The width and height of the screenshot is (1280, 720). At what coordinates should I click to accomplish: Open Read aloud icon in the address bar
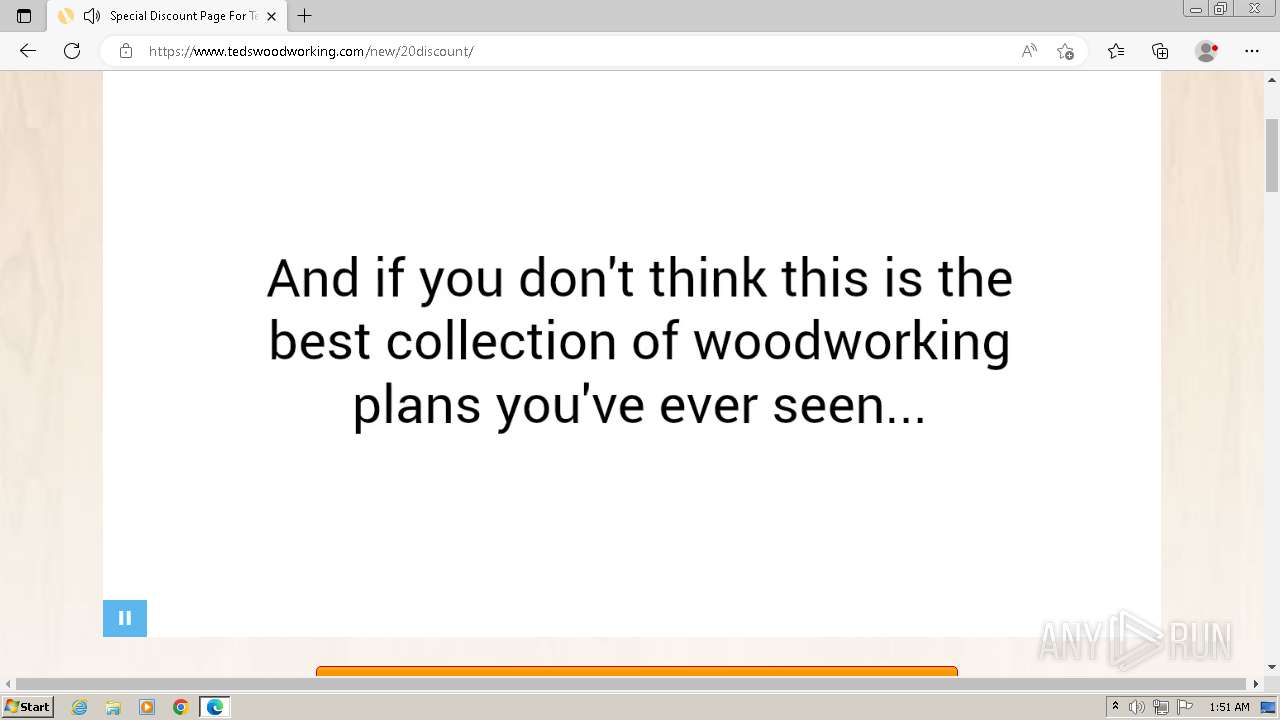(1029, 51)
